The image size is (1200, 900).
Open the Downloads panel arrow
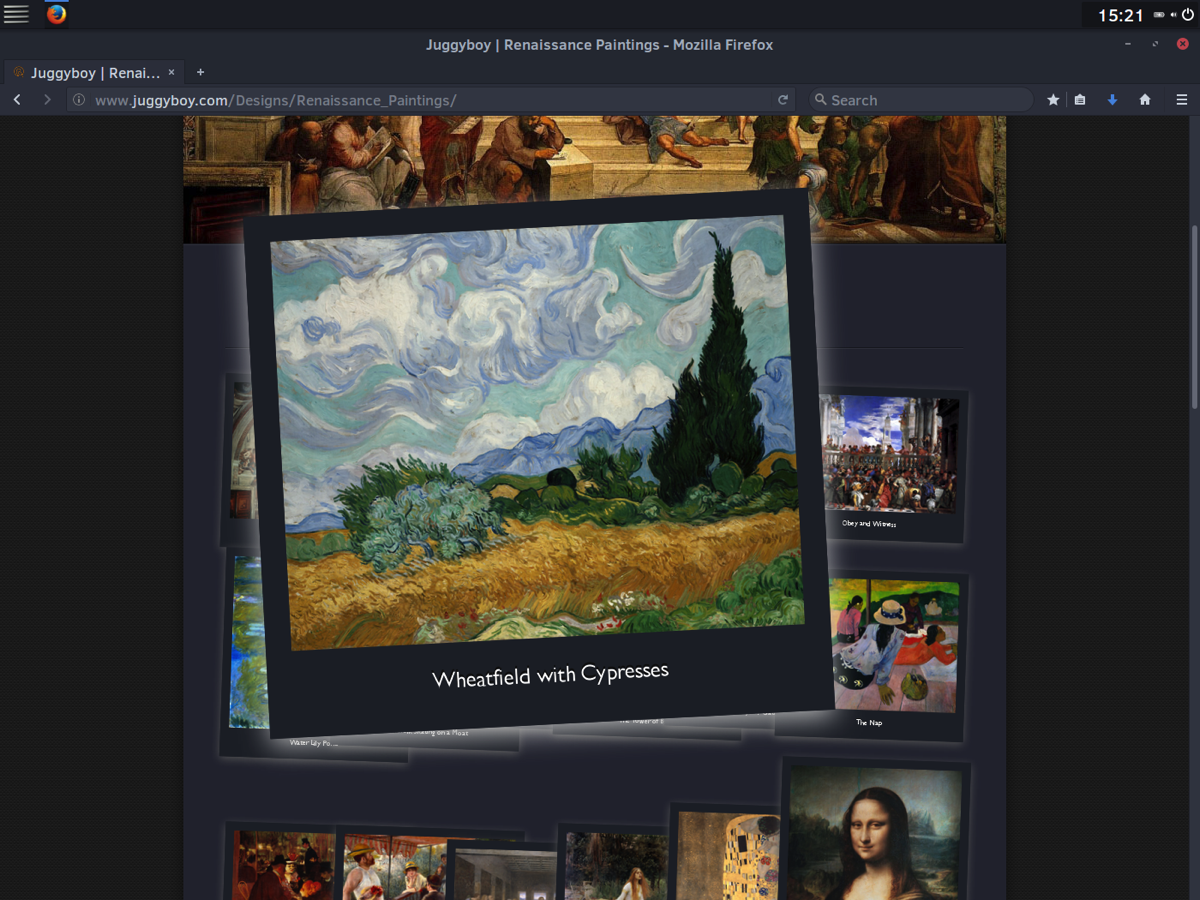pos(1112,100)
